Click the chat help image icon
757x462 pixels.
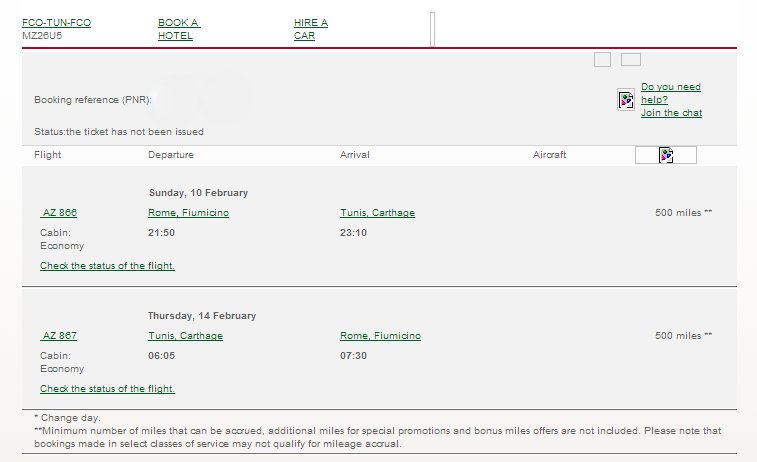pyautogui.click(x=626, y=100)
